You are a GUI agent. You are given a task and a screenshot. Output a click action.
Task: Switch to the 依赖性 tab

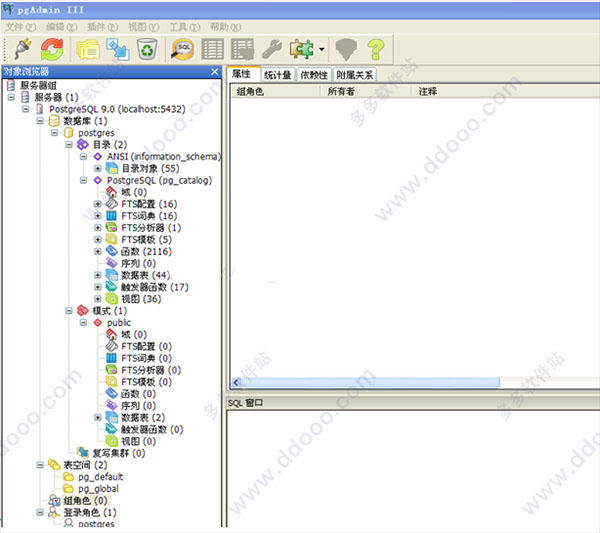[314, 75]
